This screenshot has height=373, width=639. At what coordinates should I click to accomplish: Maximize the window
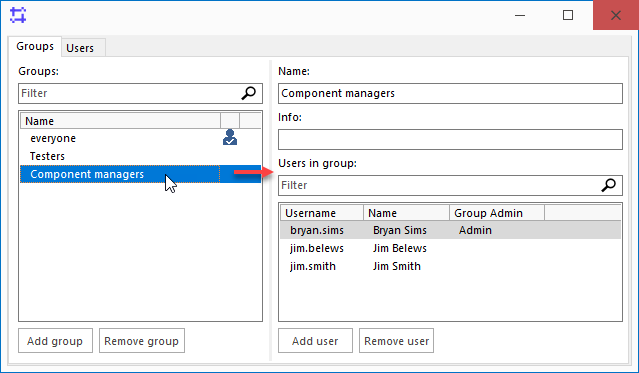click(568, 15)
